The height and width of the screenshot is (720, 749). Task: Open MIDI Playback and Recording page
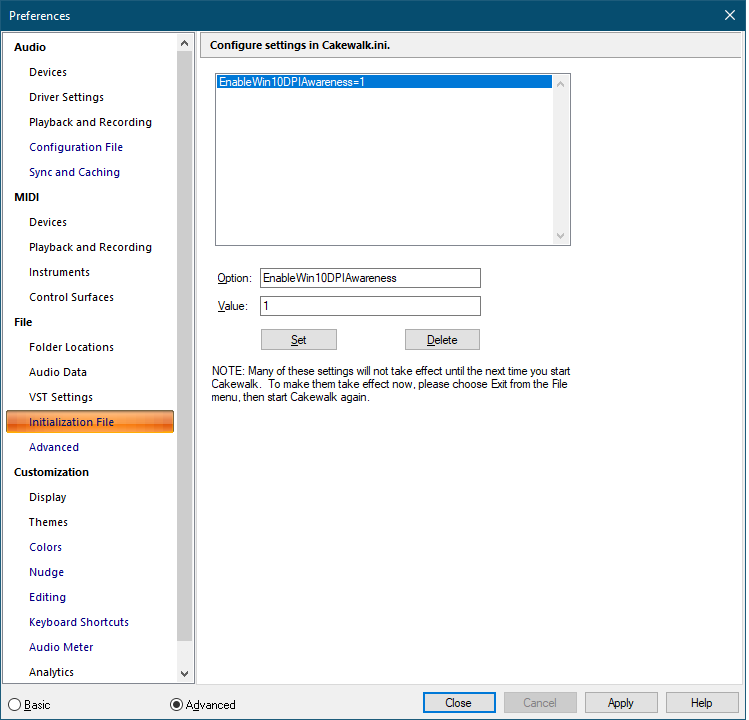point(90,247)
